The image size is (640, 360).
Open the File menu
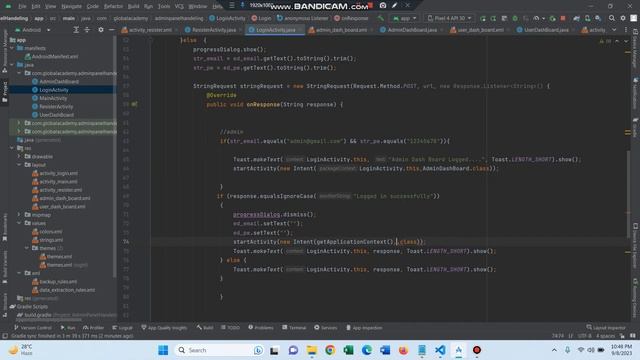[22, 6]
